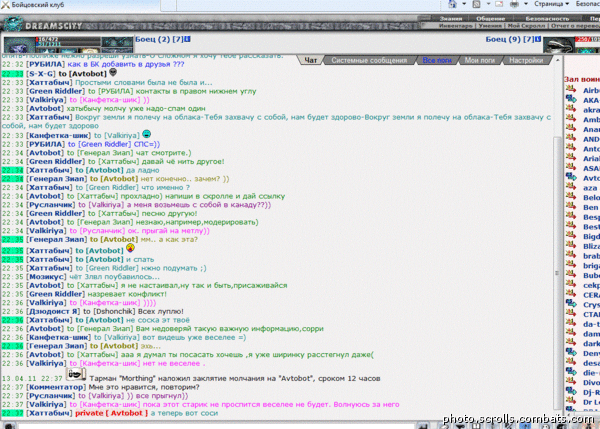The width and height of the screenshot is (600, 429).
Task: Open the Настройки tab
Action: tap(526, 60)
